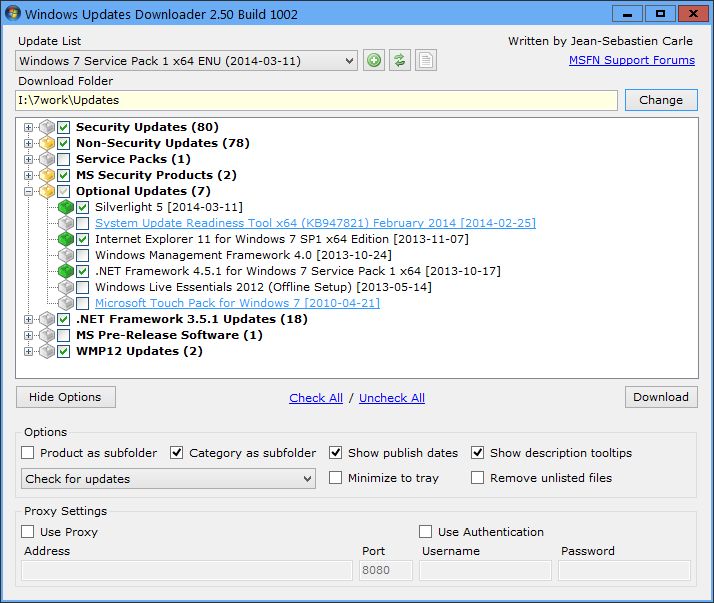Click the yellow cube beside MS Security Products

tap(47, 175)
